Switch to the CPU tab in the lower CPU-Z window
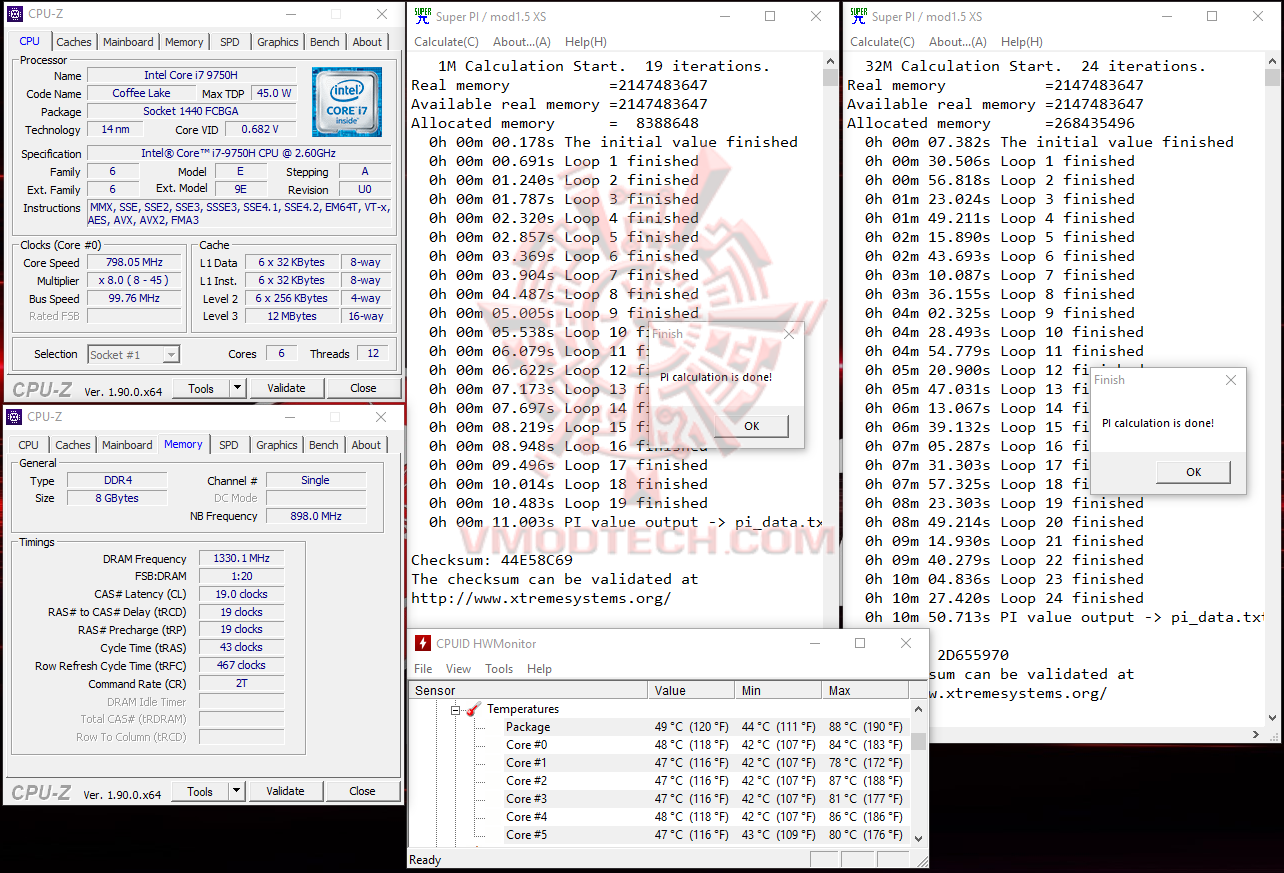Image resolution: width=1284 pixels, height=873 pixels. click(x=29, y=445)
